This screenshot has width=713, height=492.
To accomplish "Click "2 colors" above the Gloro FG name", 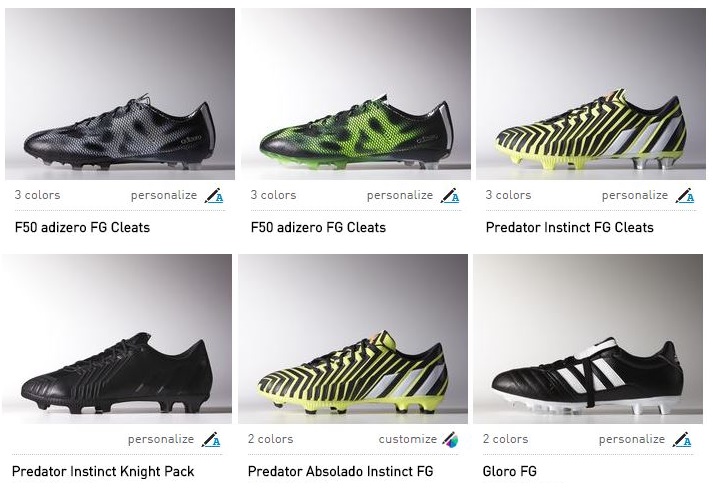I will tap(506, 439).
